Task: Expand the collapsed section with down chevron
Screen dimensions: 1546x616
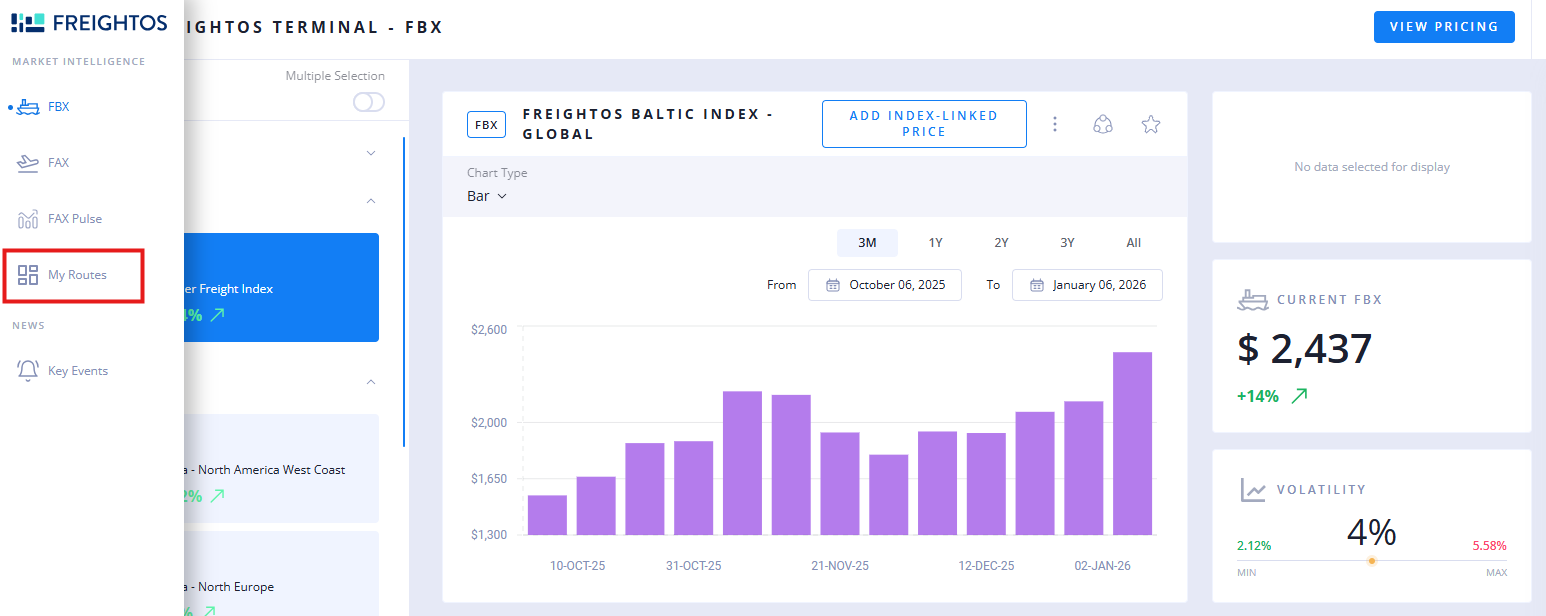Action: coord(371,153)
